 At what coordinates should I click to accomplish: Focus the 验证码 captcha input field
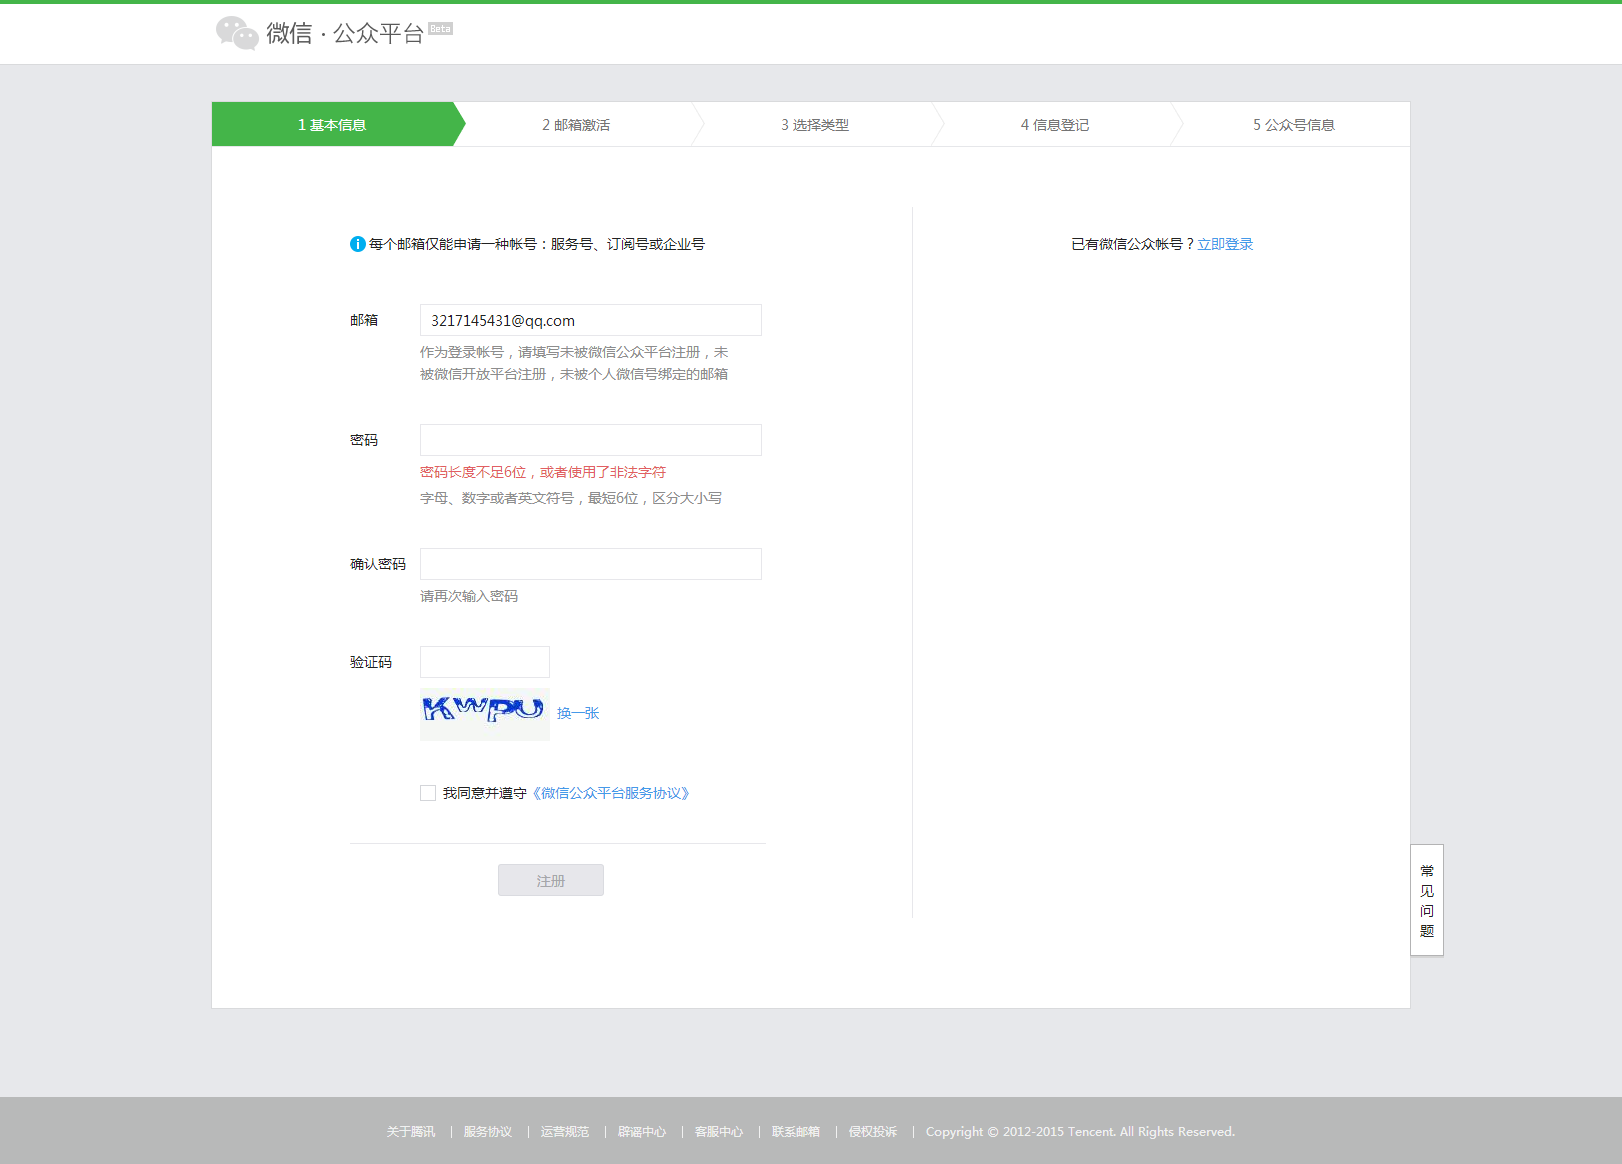[x=484, y=662]
